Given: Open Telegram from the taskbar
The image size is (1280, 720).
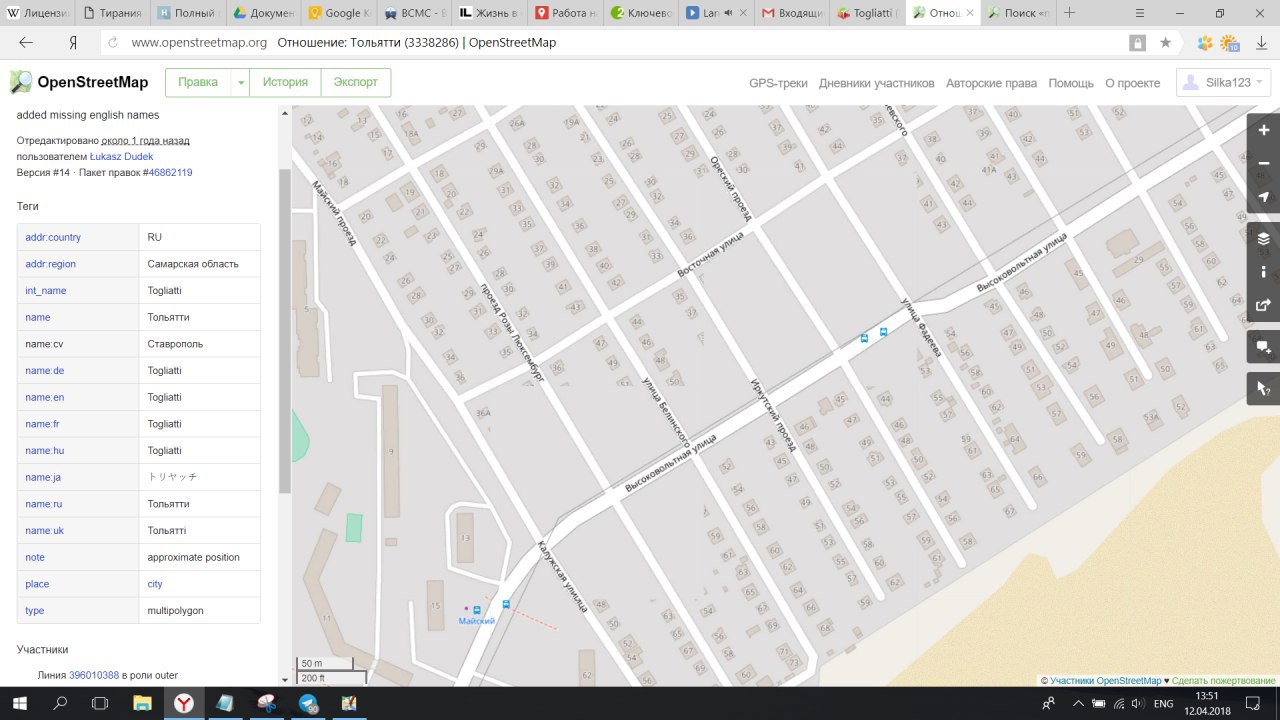Looking at the screenshot, I should [x=308, y=703].
